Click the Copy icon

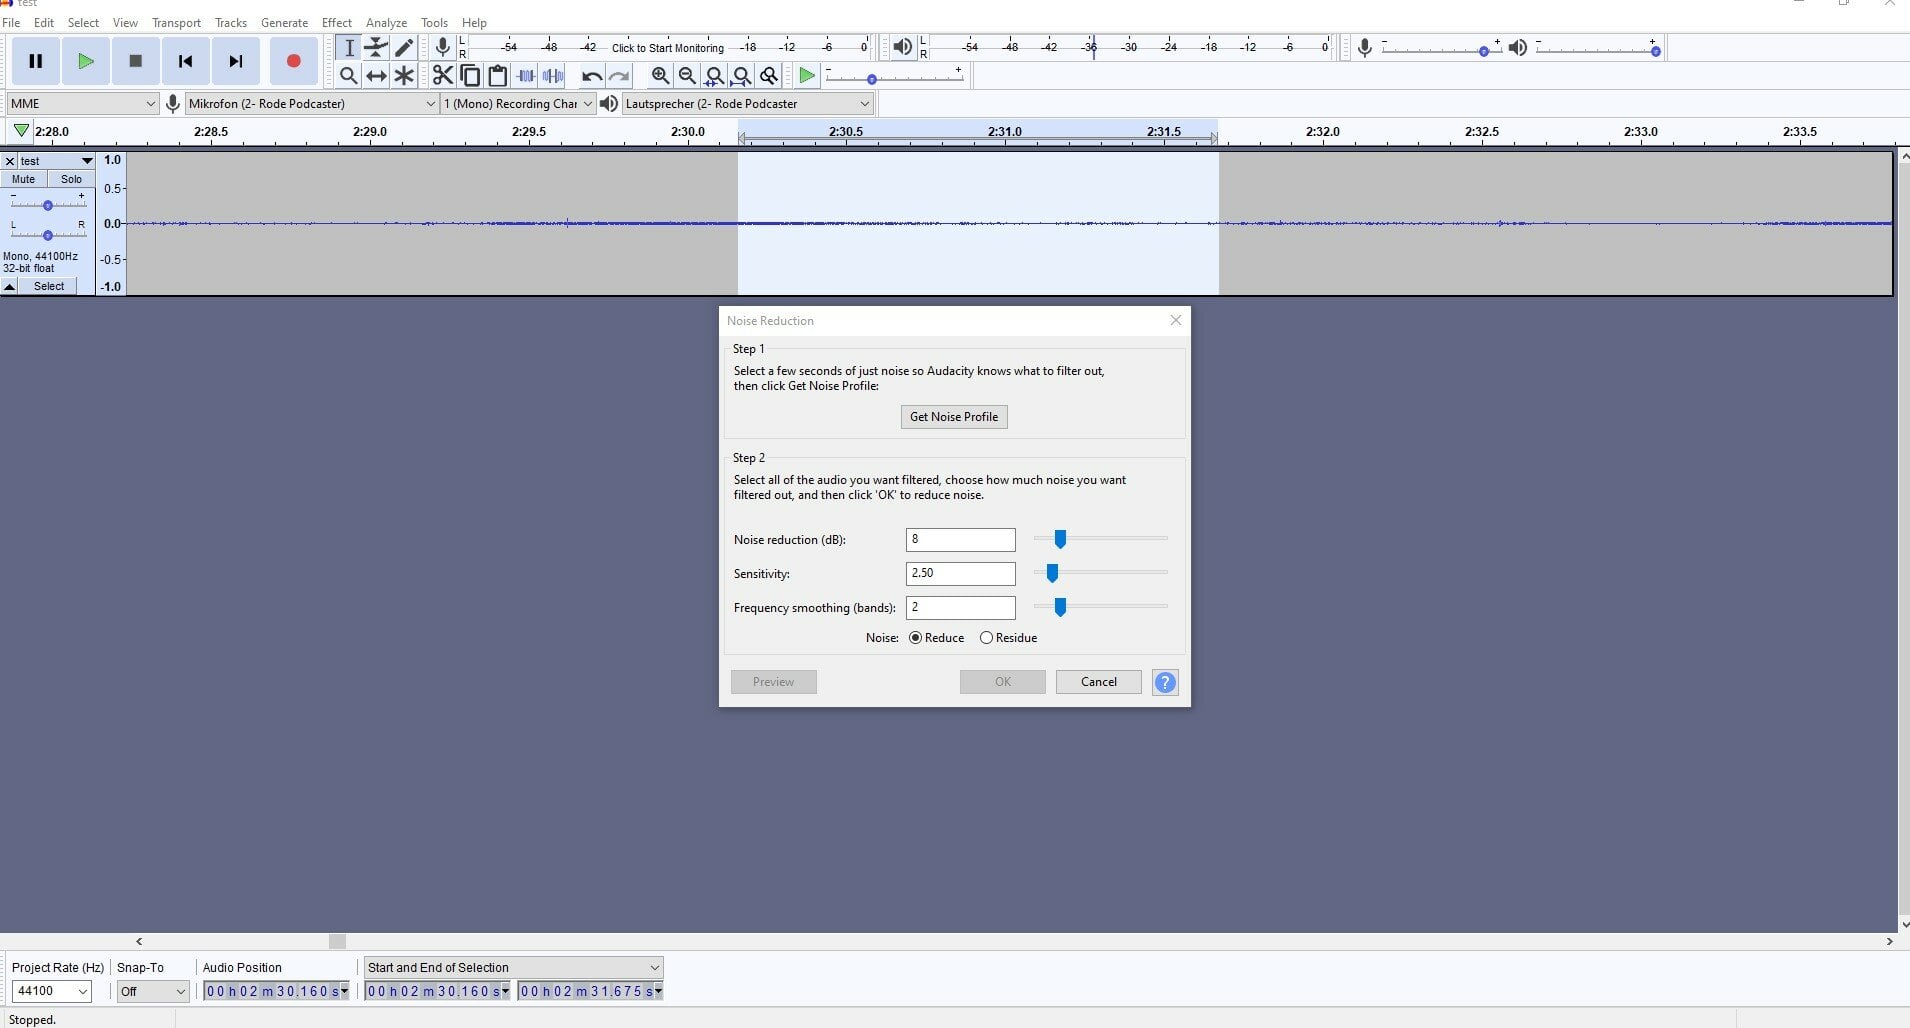point(470,75)
